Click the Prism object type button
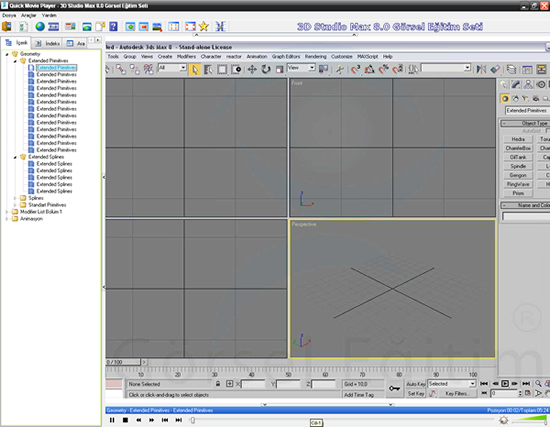The width and height of the screenshot is (550, 427). coord(518,193)
